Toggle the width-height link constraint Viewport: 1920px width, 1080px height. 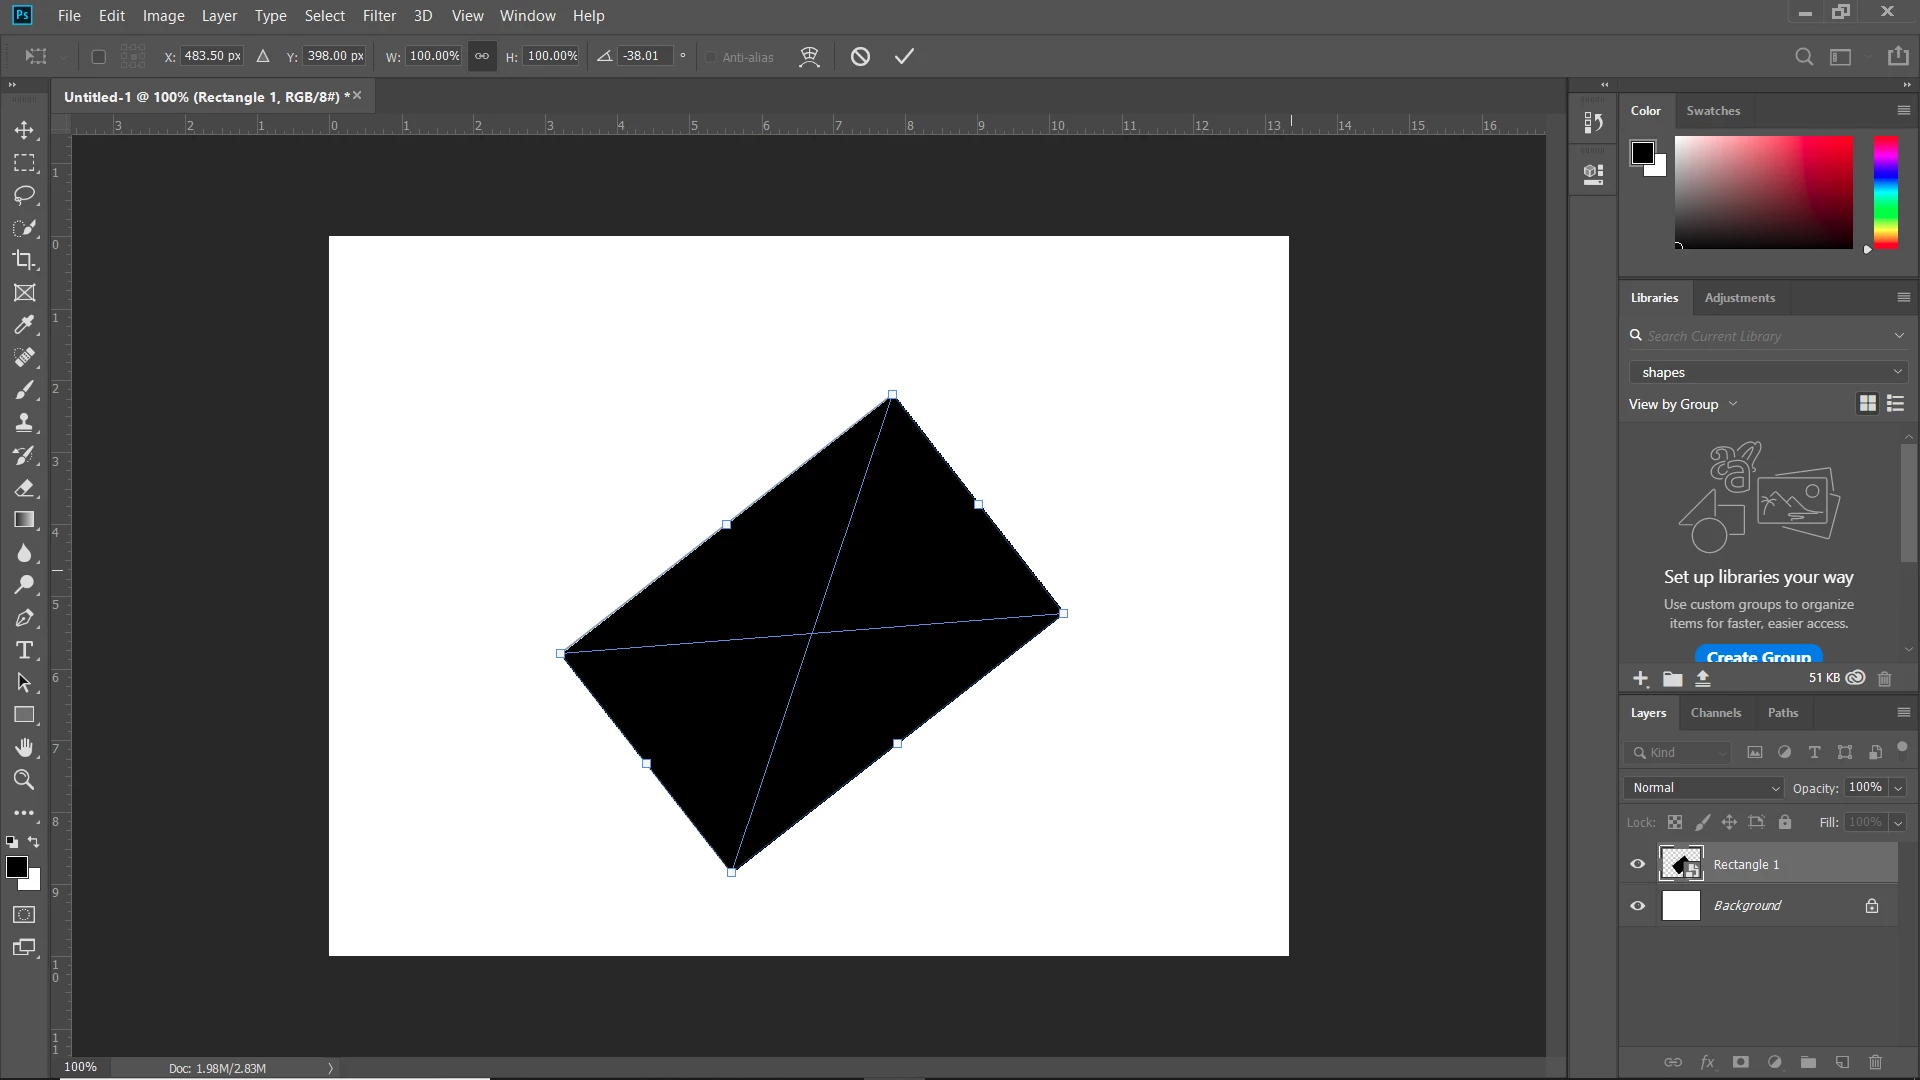click(x=482, y=56)
